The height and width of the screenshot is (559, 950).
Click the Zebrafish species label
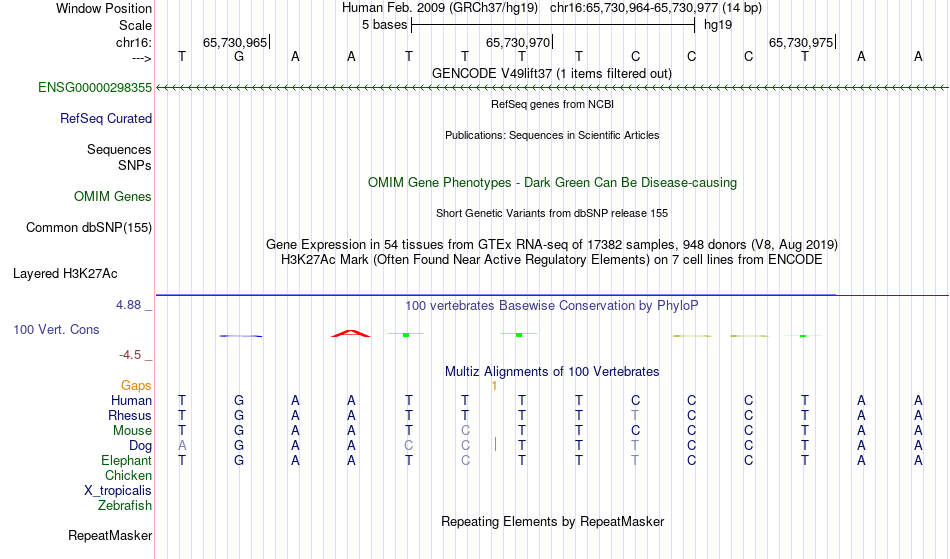(125, 505)
